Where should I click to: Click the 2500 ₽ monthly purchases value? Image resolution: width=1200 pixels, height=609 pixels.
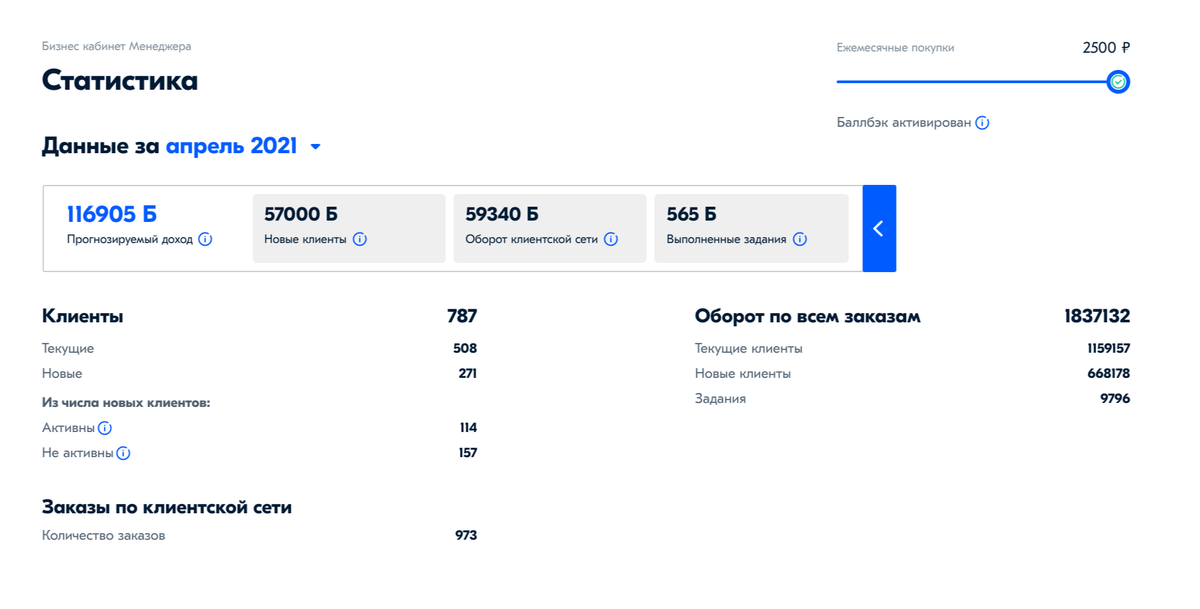[1106, 47]
